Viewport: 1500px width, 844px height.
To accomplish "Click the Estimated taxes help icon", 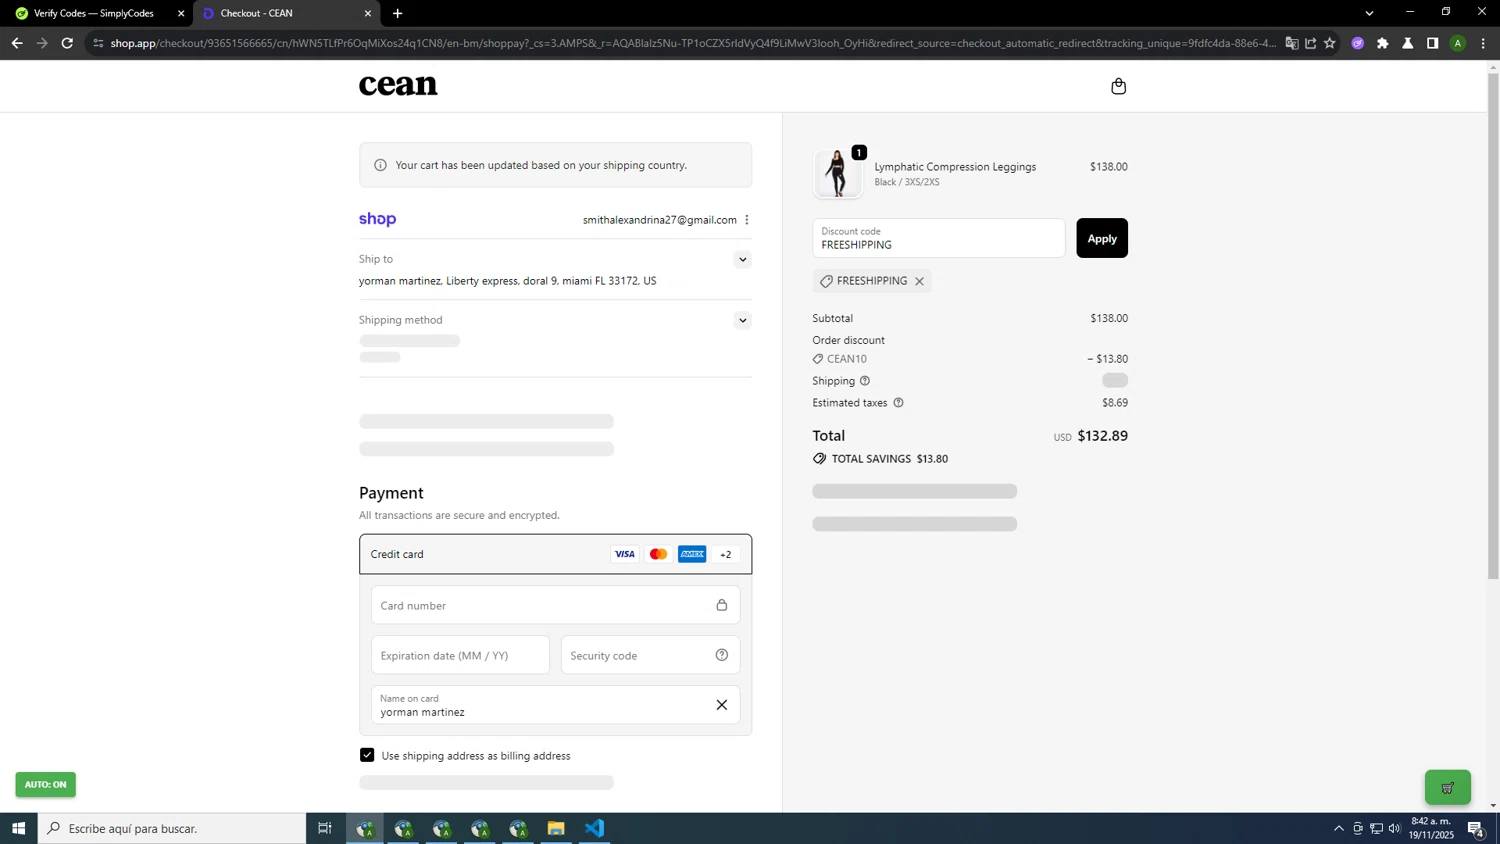I will click(x=898, y=403).
